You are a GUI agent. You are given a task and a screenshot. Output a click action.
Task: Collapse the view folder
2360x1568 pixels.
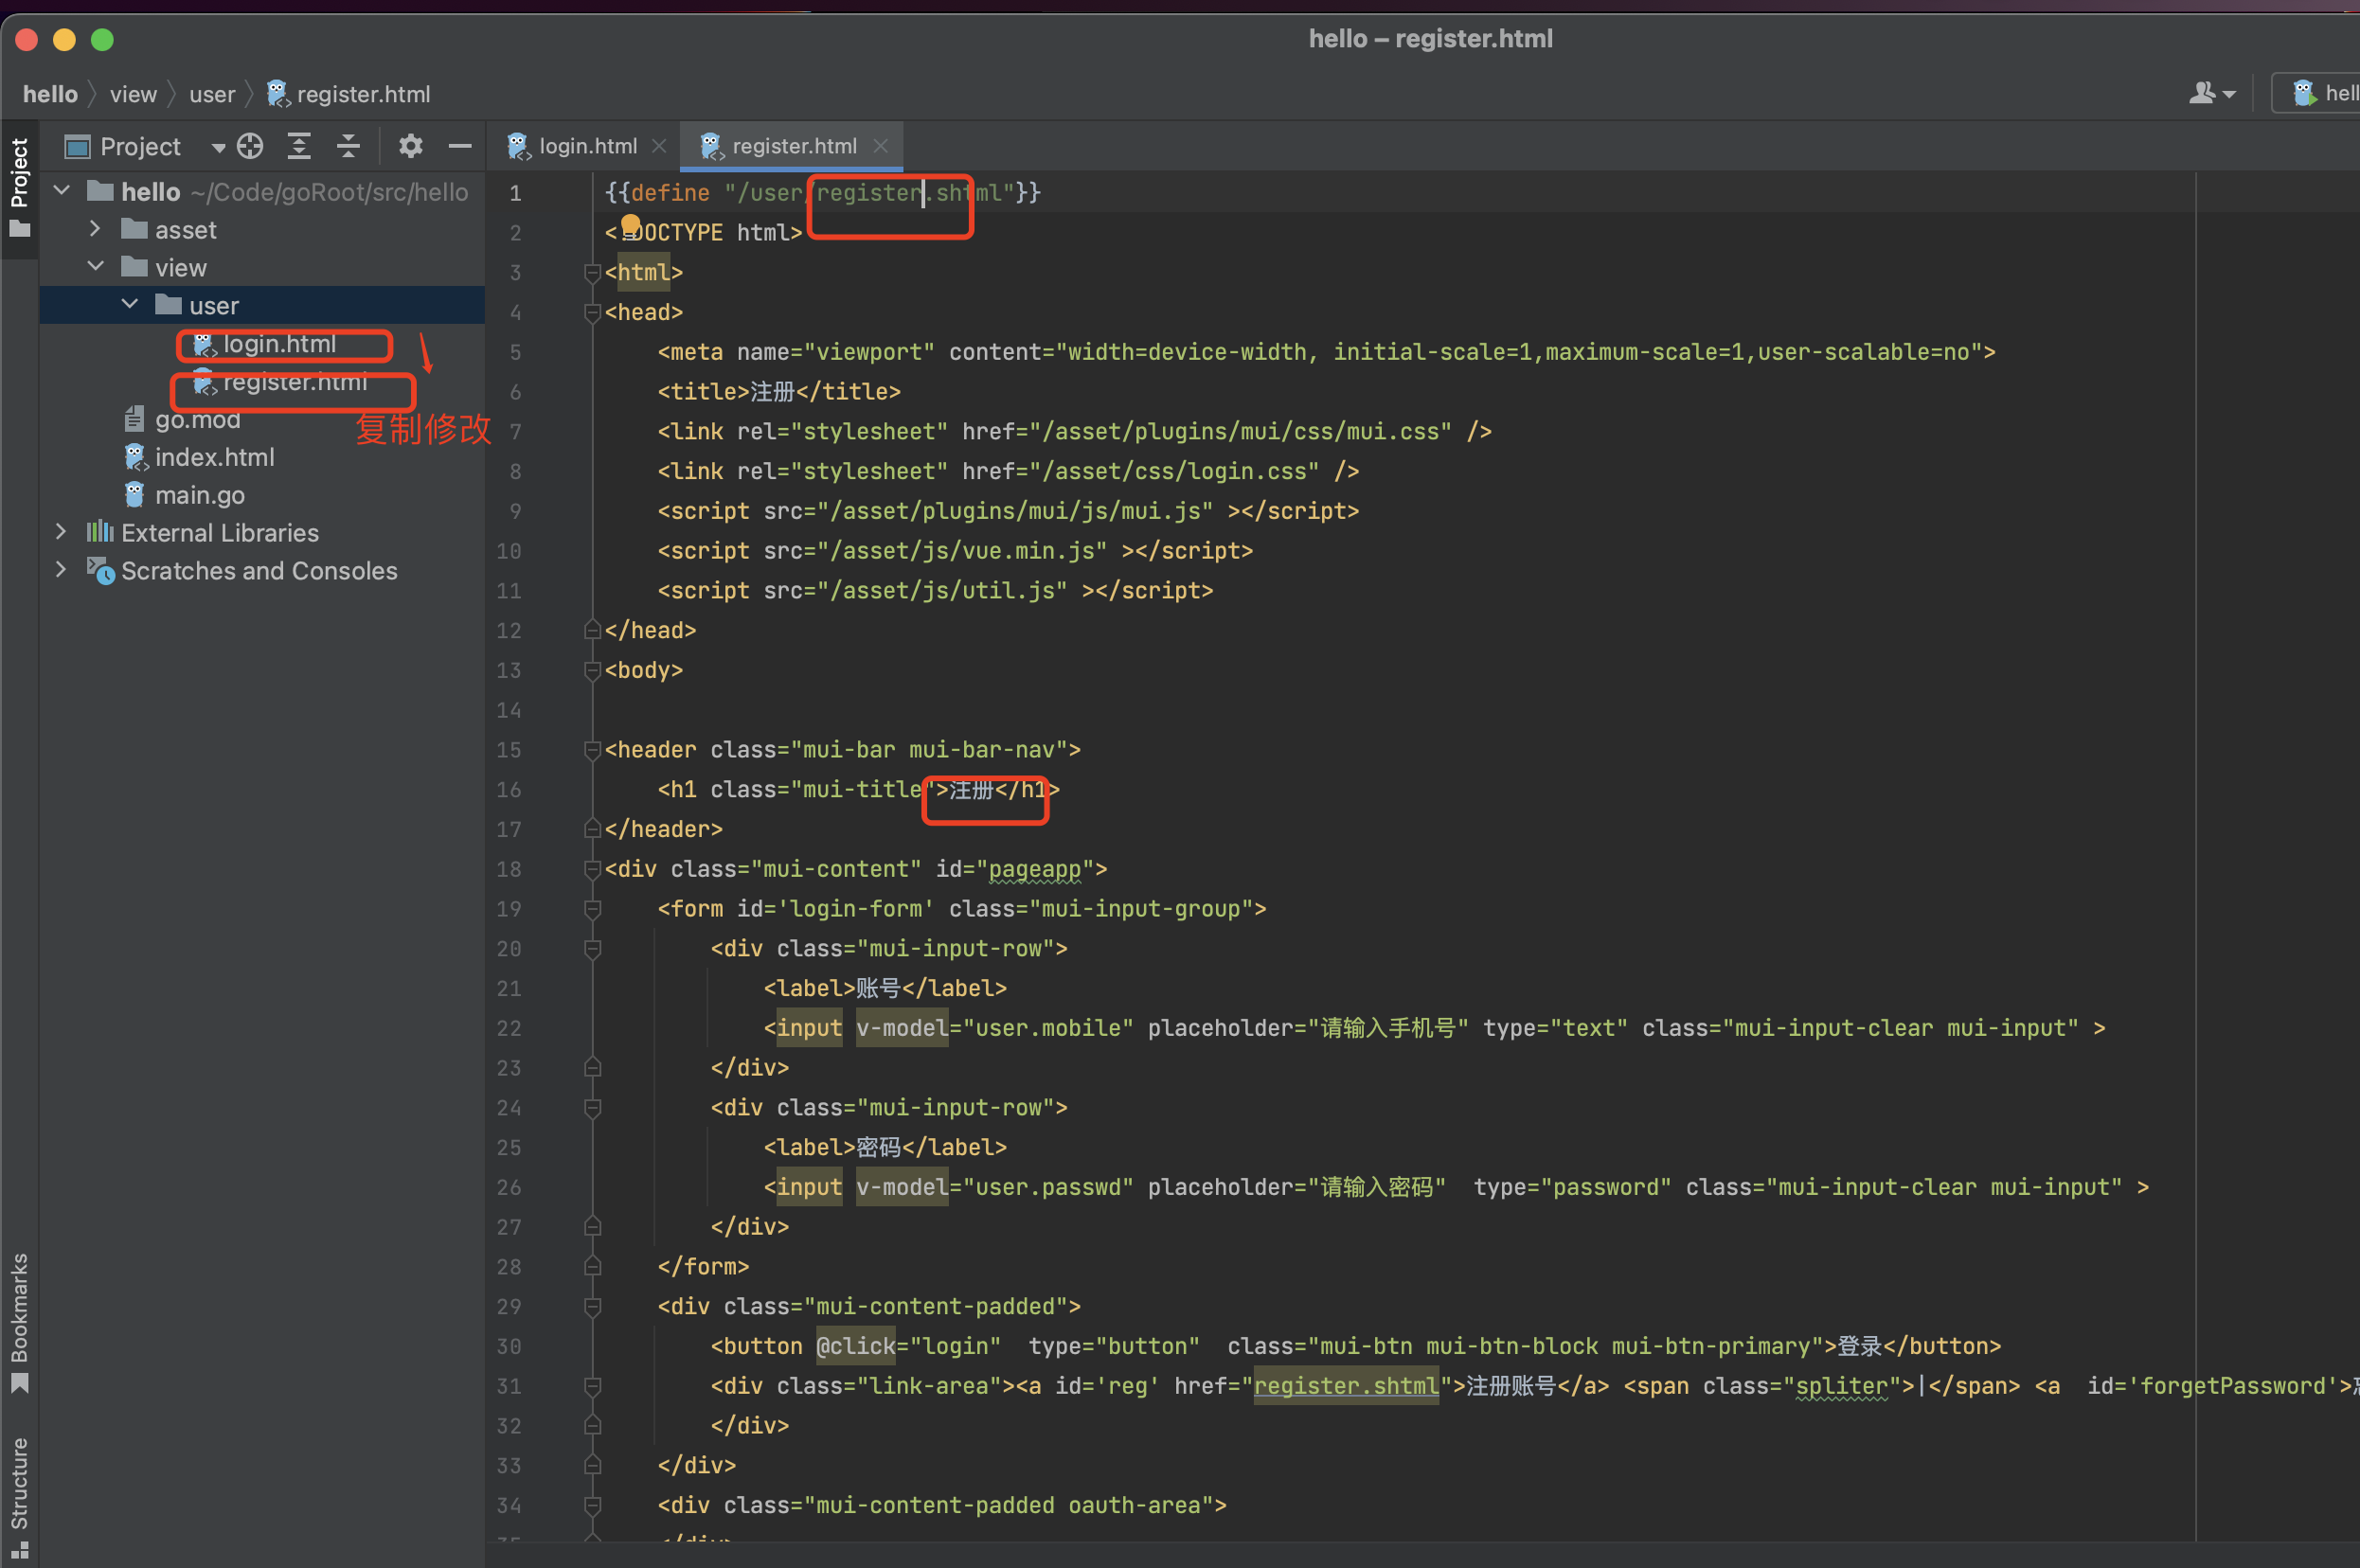coord(96,266)
